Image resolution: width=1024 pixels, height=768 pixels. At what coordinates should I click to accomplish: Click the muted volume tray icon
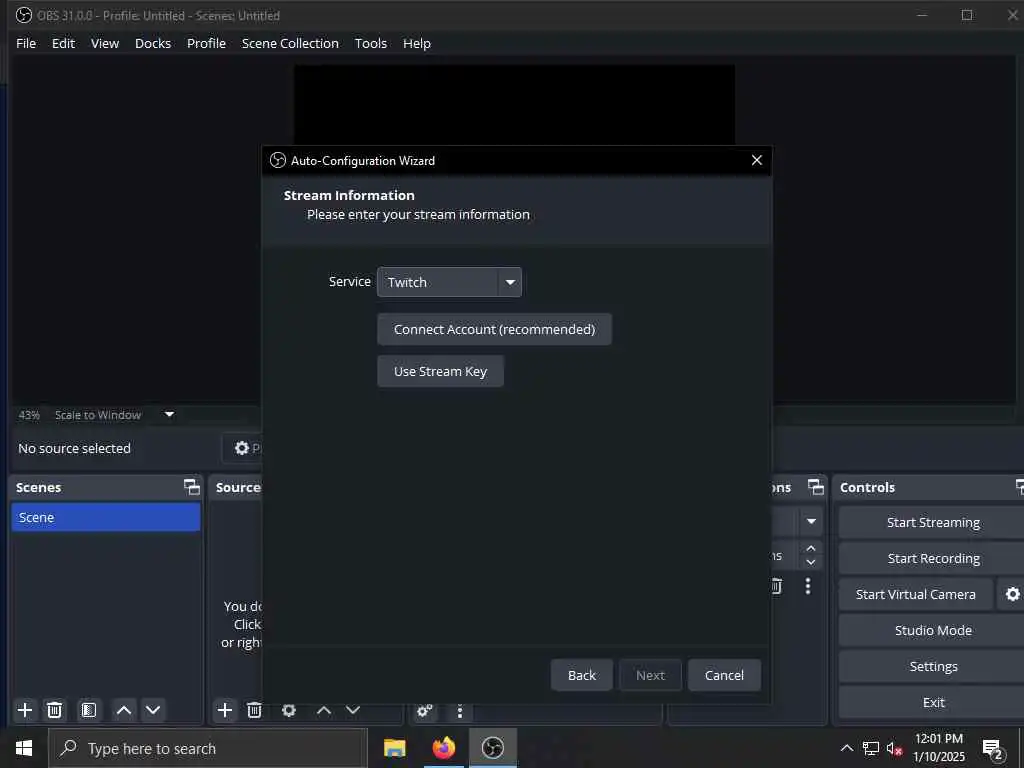[x=894, y=748]
